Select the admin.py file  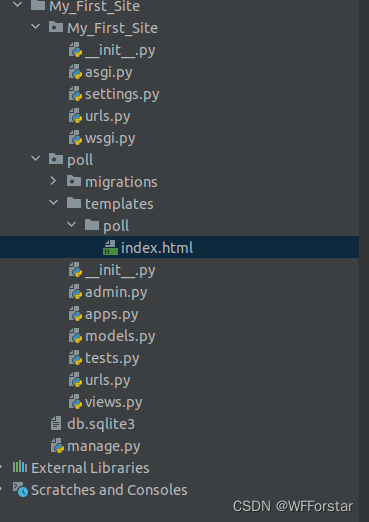[x=116, y=292]
